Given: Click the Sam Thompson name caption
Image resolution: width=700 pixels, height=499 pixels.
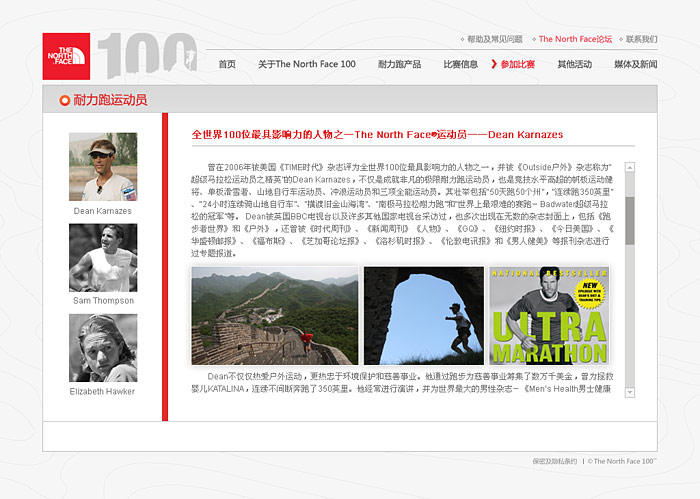Looking at the screenshot, I should (103, 301).
